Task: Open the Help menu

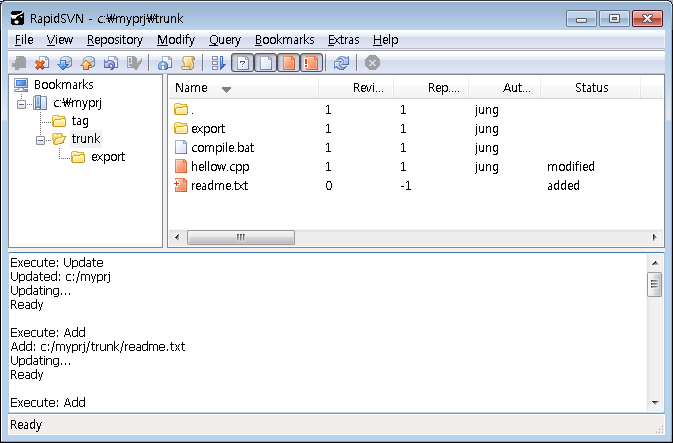Action: [385, 40]
